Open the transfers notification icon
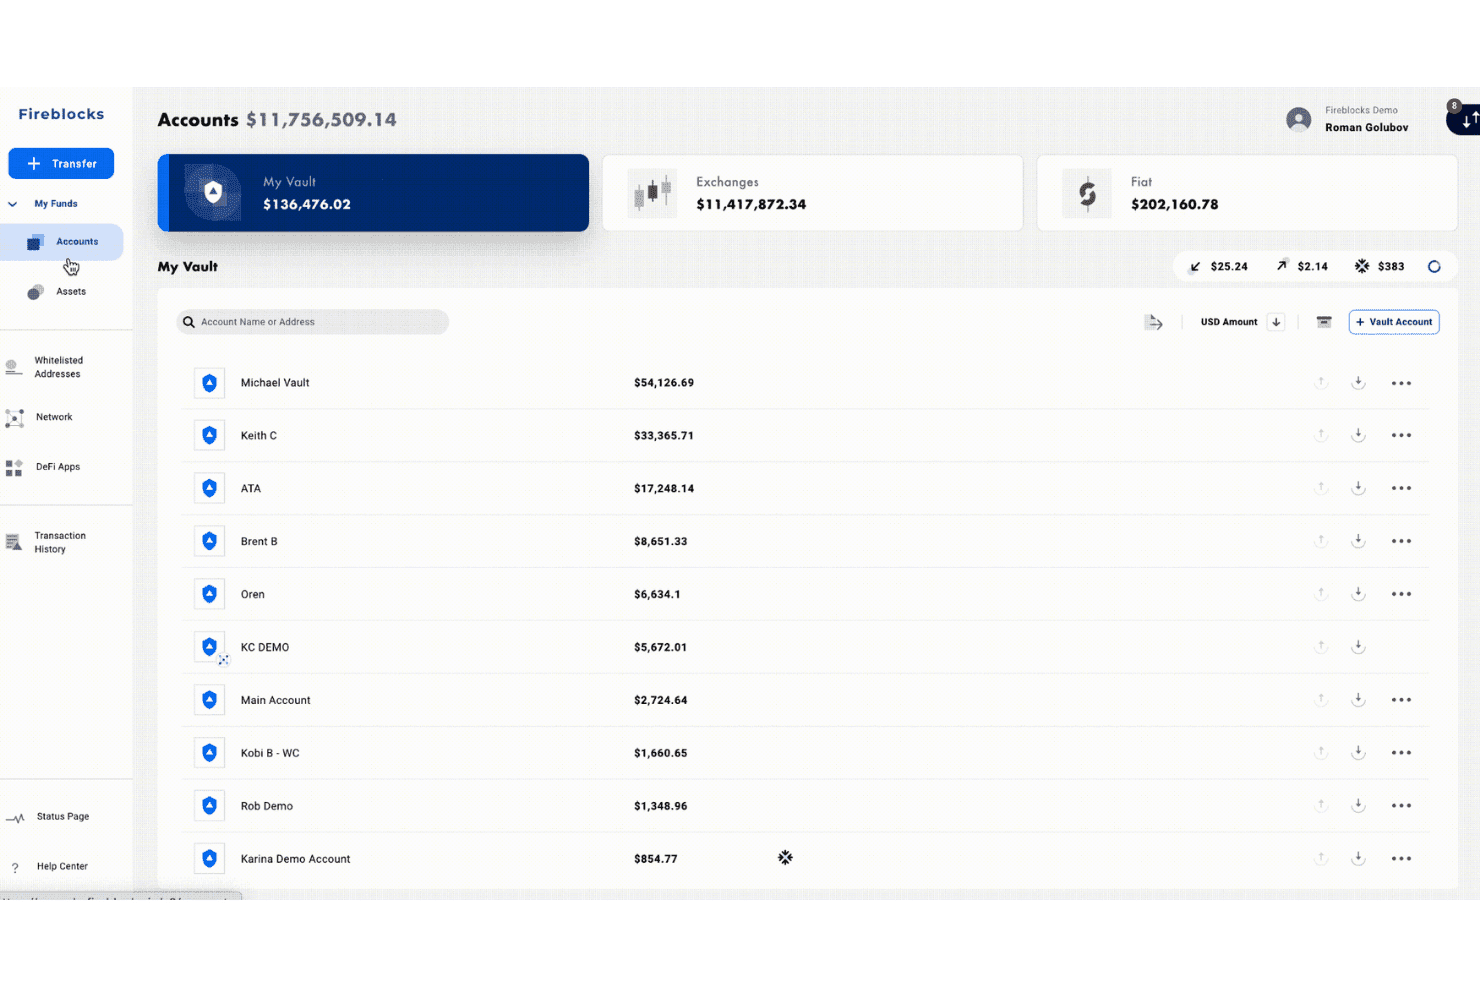Viewport: 1480px width, 987px height. tap(1467, 119)
